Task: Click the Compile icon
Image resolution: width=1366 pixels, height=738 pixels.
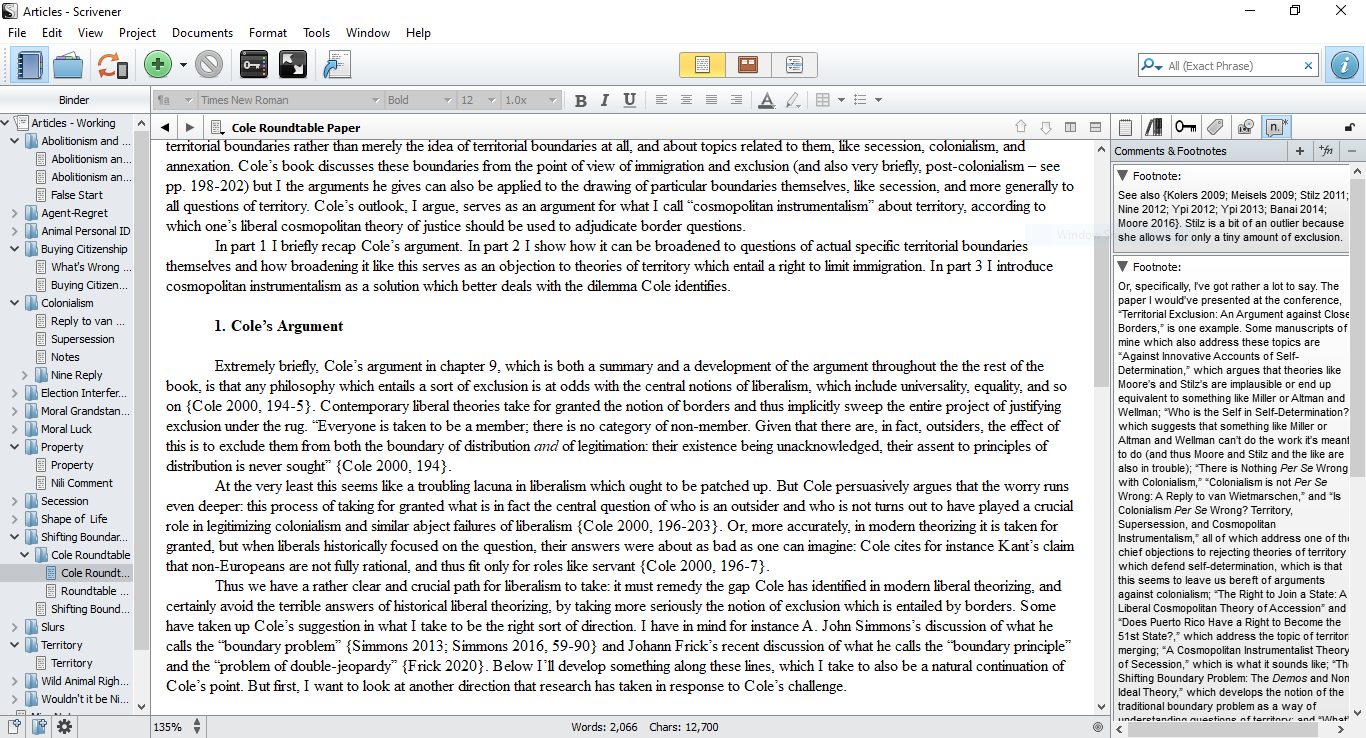Action: point(337,65)
